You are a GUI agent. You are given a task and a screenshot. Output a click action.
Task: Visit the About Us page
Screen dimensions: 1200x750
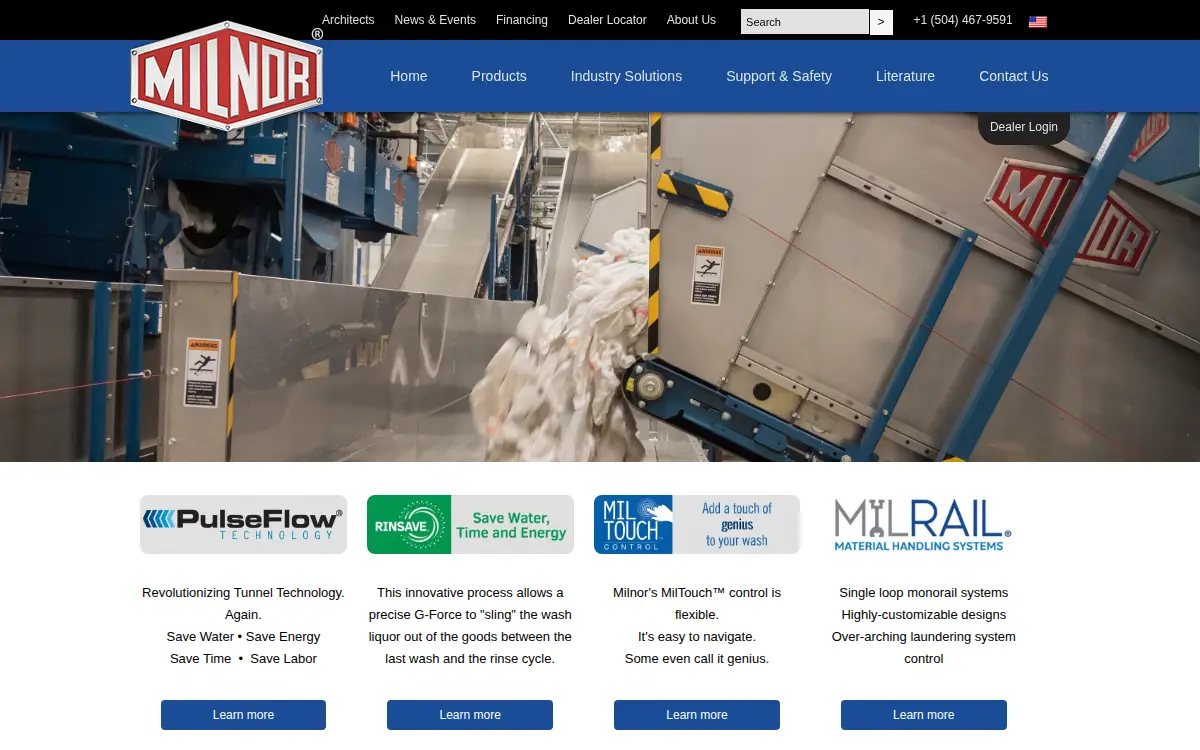tap(691, 20)
